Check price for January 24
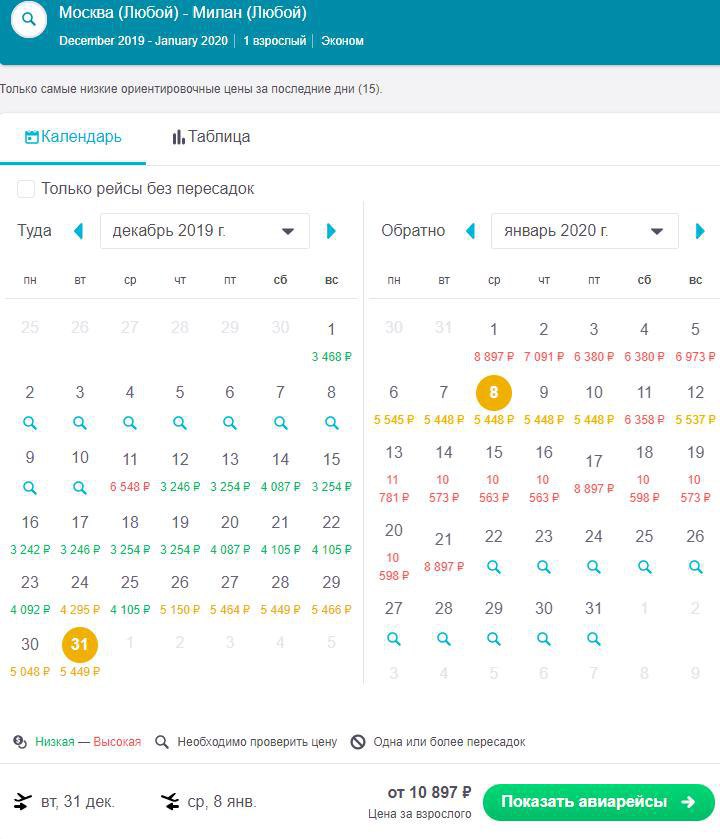The width and height of the screenshot is (720, 839). coord(594,567)
